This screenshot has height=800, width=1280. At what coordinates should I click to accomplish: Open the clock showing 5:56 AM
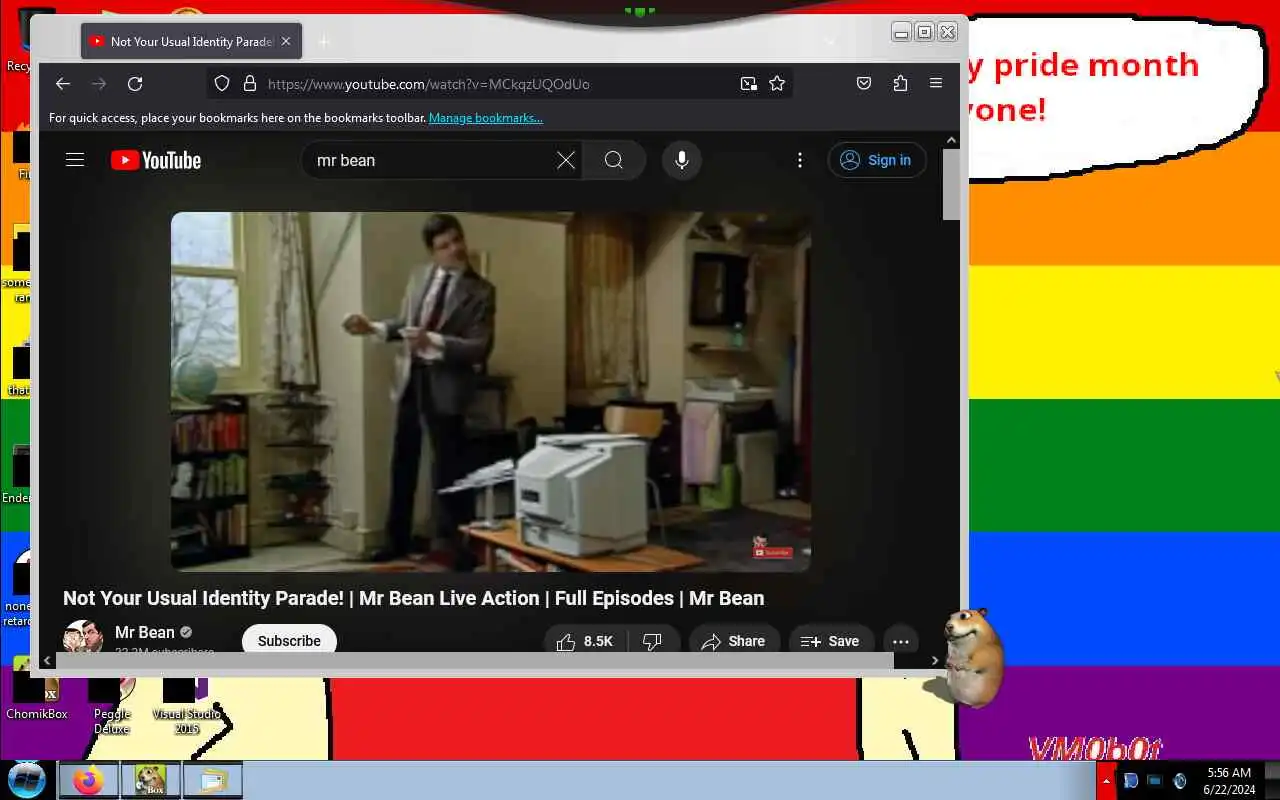[1229, 781]
